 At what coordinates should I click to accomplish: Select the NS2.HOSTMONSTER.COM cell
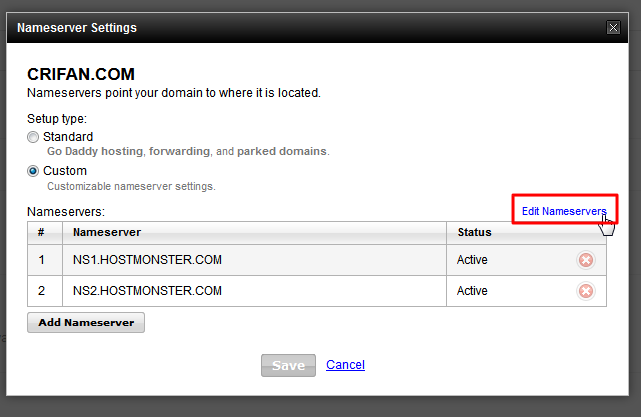(x=147, y=291)
